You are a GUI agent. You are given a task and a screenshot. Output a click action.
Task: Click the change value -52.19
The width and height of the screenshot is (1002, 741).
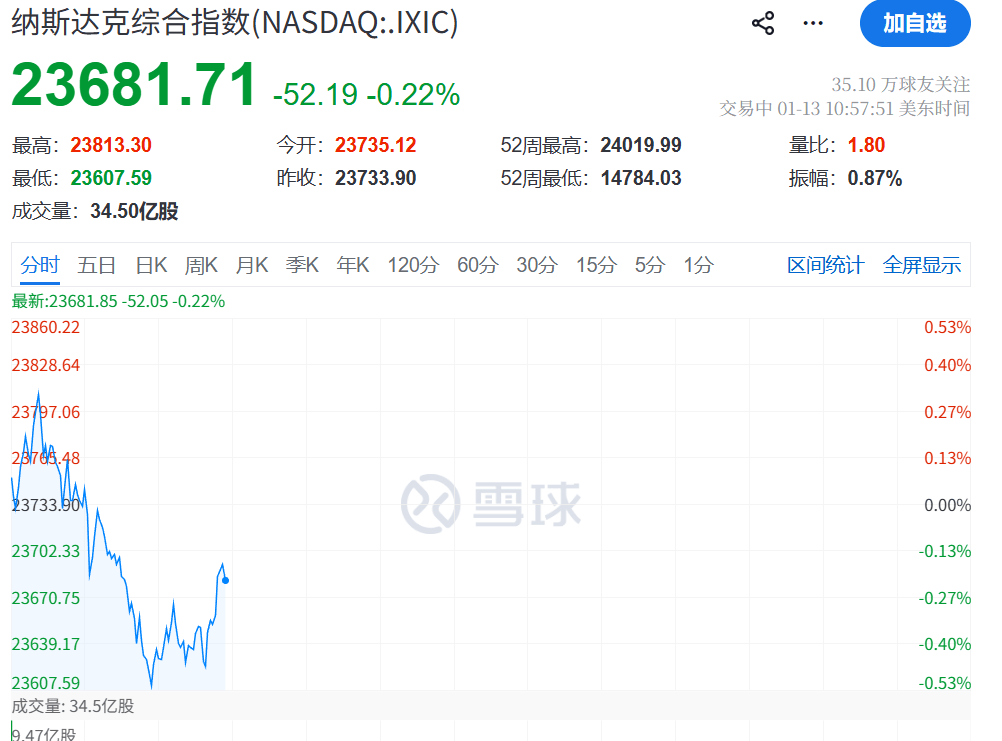click(315, 95)
